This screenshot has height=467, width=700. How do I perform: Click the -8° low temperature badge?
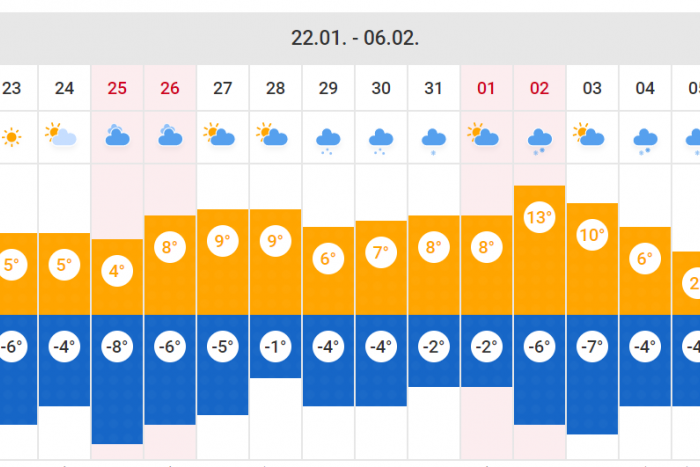tap(117, 348)
